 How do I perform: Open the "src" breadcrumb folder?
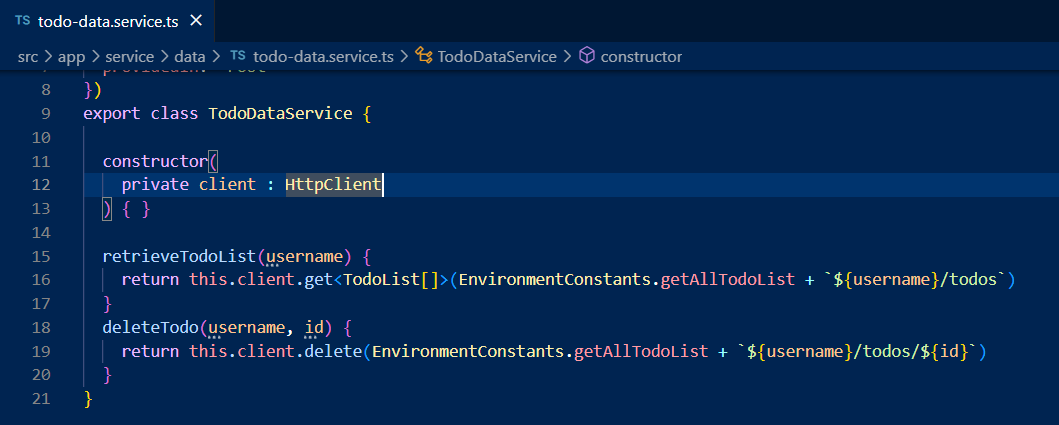click(x=27, y=57)
